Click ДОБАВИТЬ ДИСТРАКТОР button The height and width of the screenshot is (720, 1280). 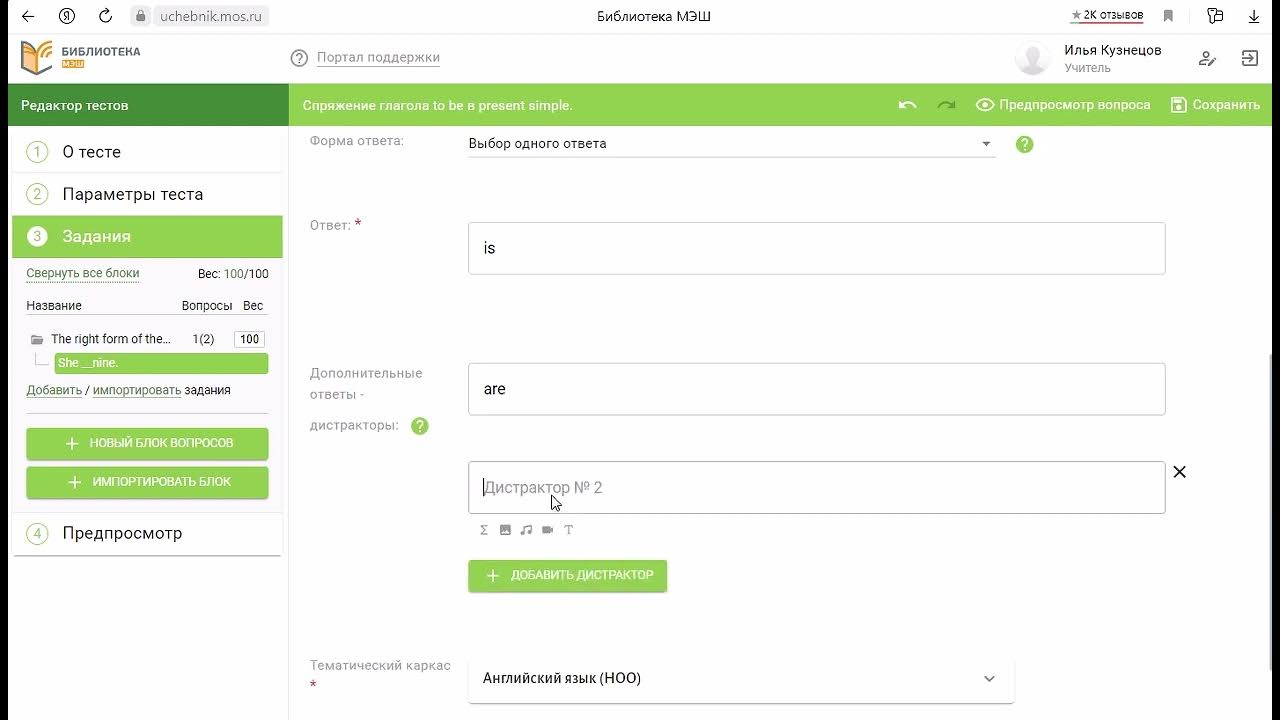click(567, 575)
